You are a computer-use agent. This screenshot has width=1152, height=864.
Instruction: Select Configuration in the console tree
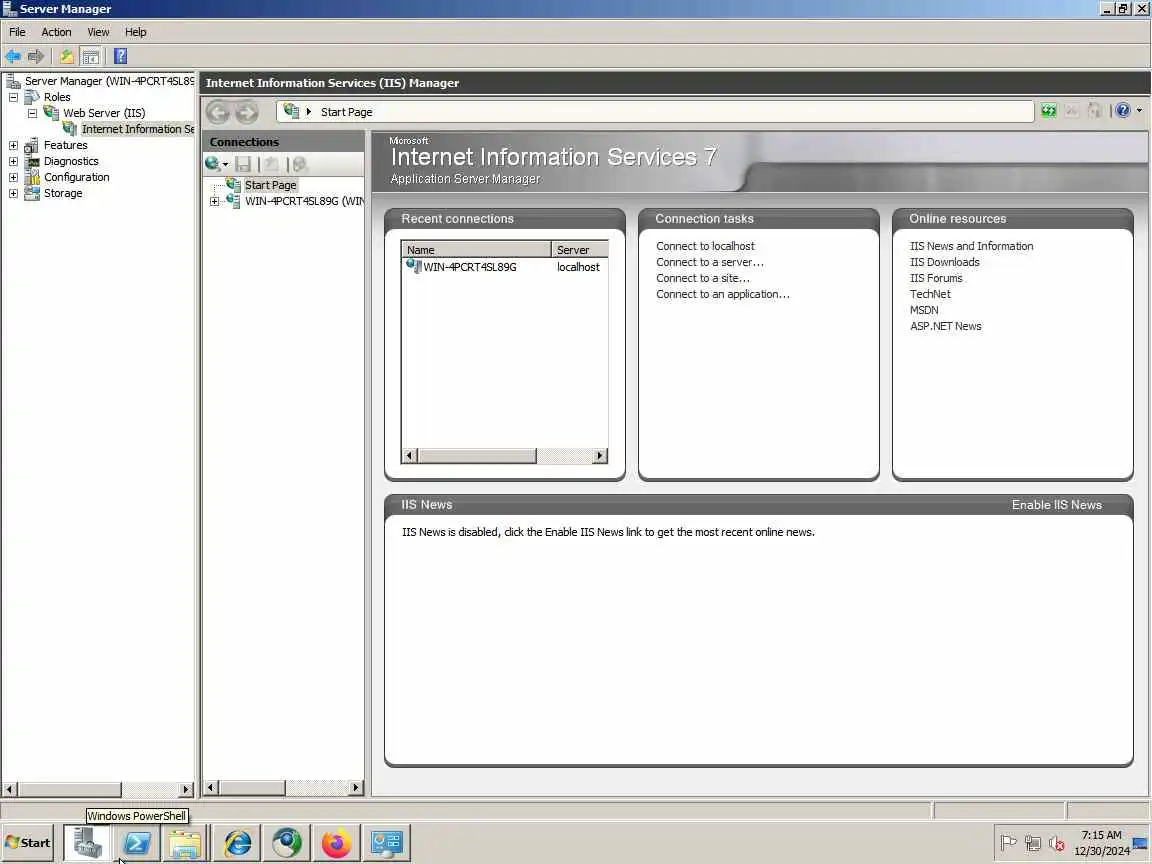76,178
